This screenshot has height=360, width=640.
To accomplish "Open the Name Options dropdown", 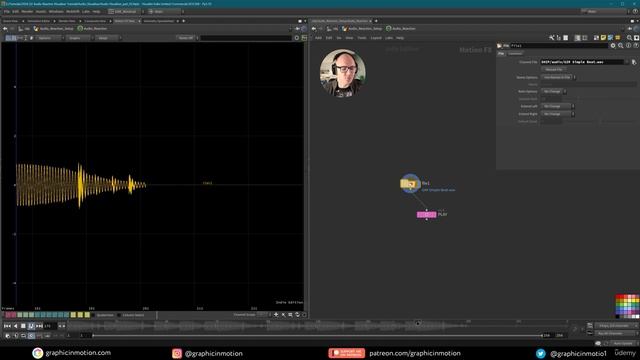I will [x=558, y=77].
